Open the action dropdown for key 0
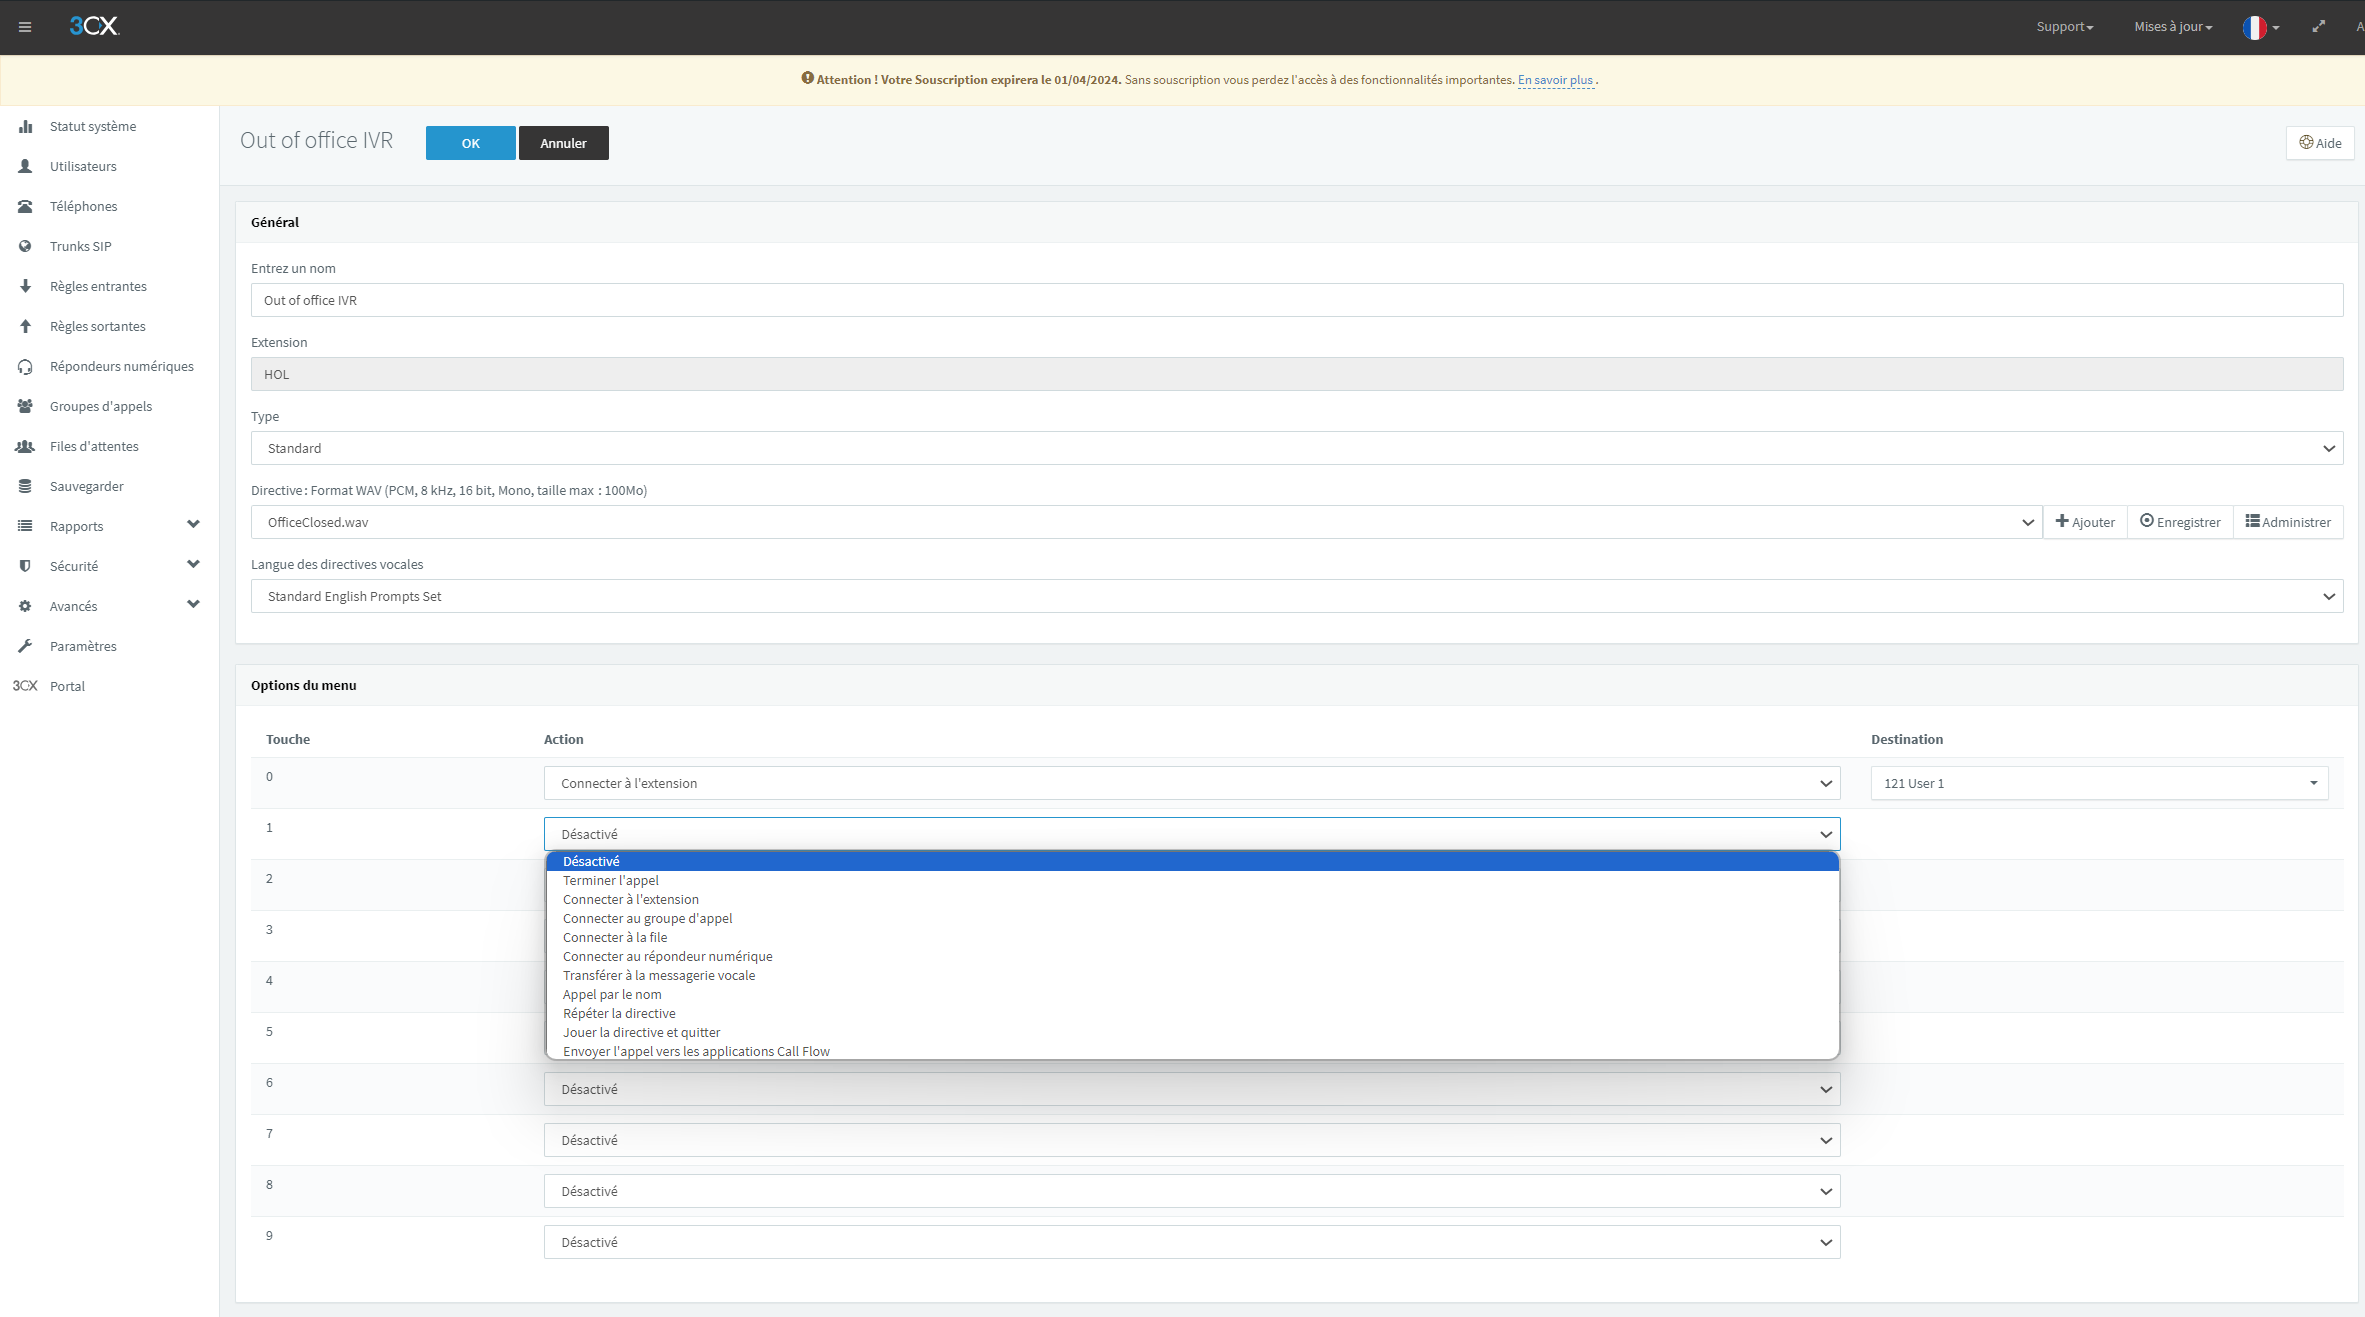The width and height of the screenshot is (2365, 1317). point(1191,783)
